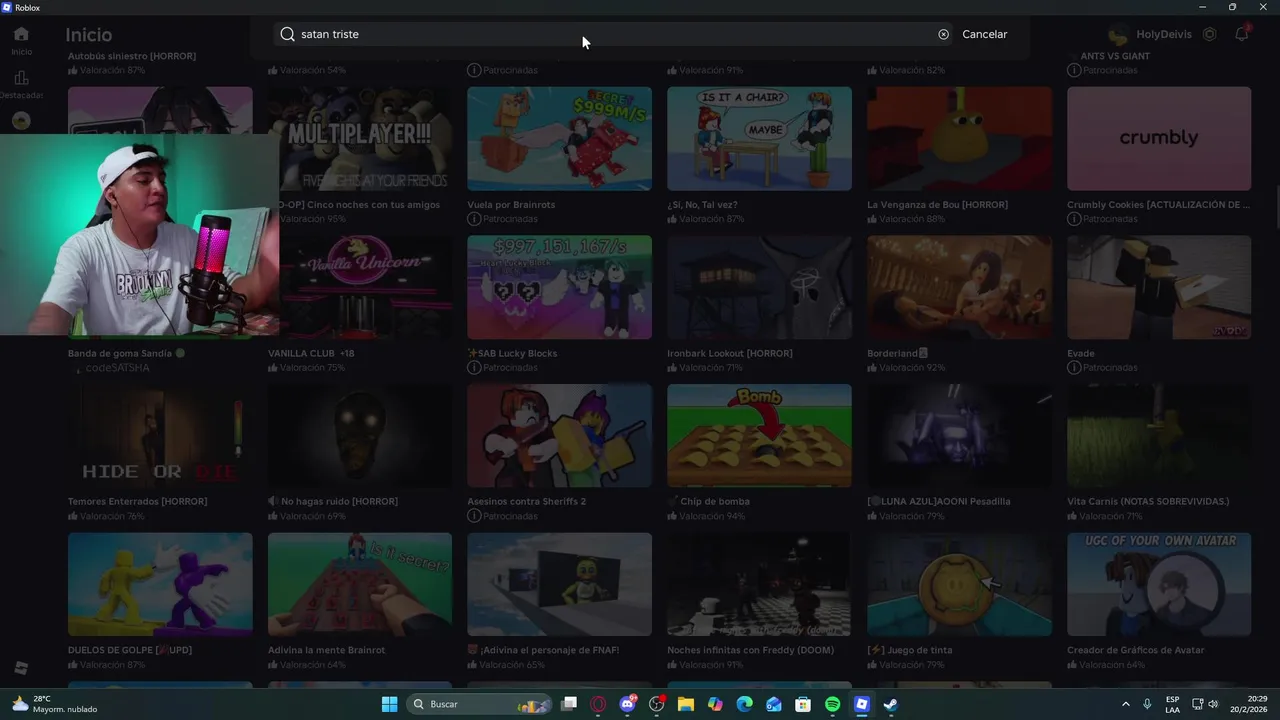
Task: Open Asesinos contra Sheriffs 2 thumbnail
Action: pos(559,436)
